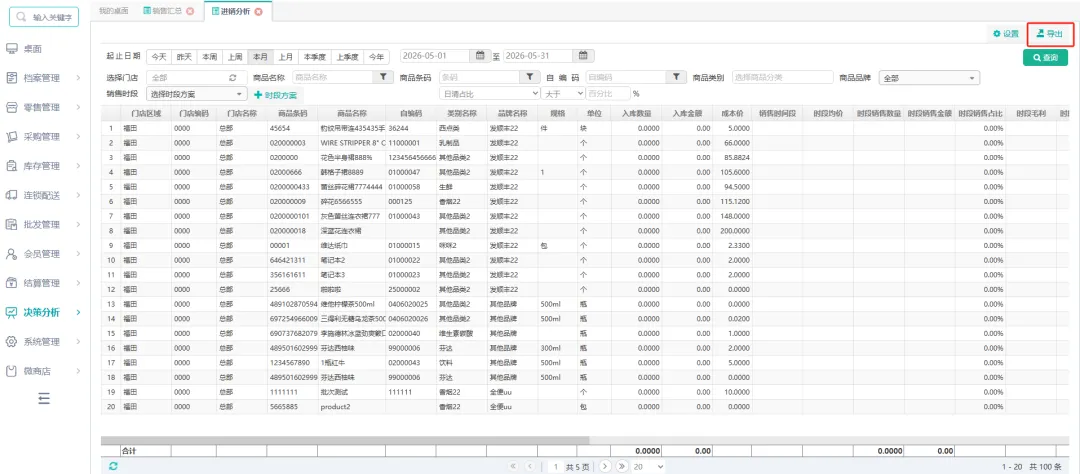Close the 销售汇总 tab
This screenshot has height=474, width=1080.
coord(190,12)
